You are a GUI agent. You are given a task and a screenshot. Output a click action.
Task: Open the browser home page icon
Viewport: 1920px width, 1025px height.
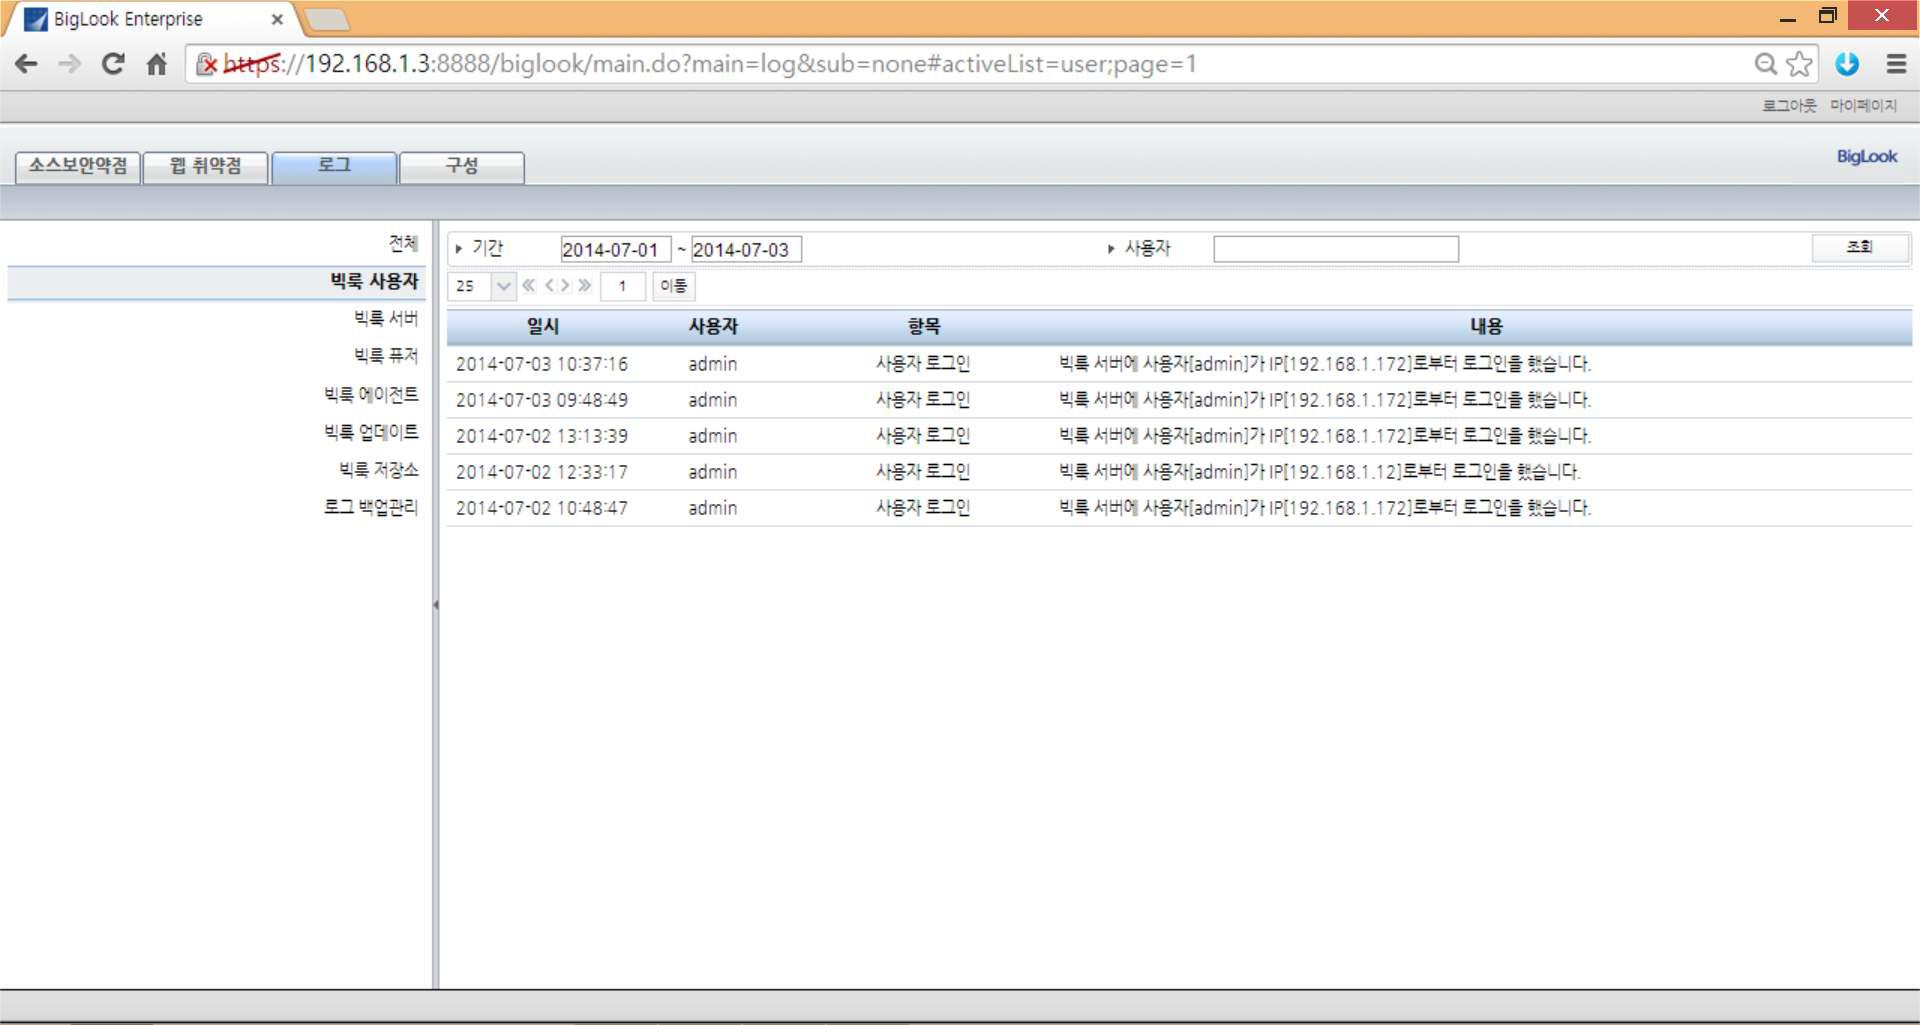[x=157, y=64]
